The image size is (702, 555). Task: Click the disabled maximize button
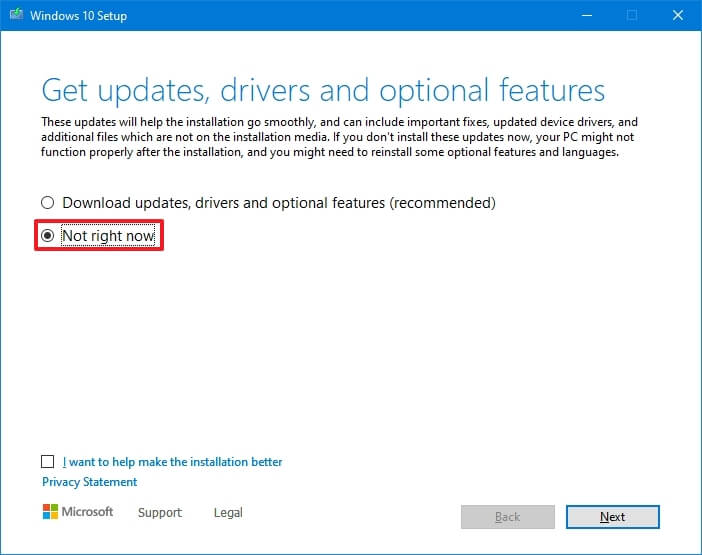pos(632,15)
